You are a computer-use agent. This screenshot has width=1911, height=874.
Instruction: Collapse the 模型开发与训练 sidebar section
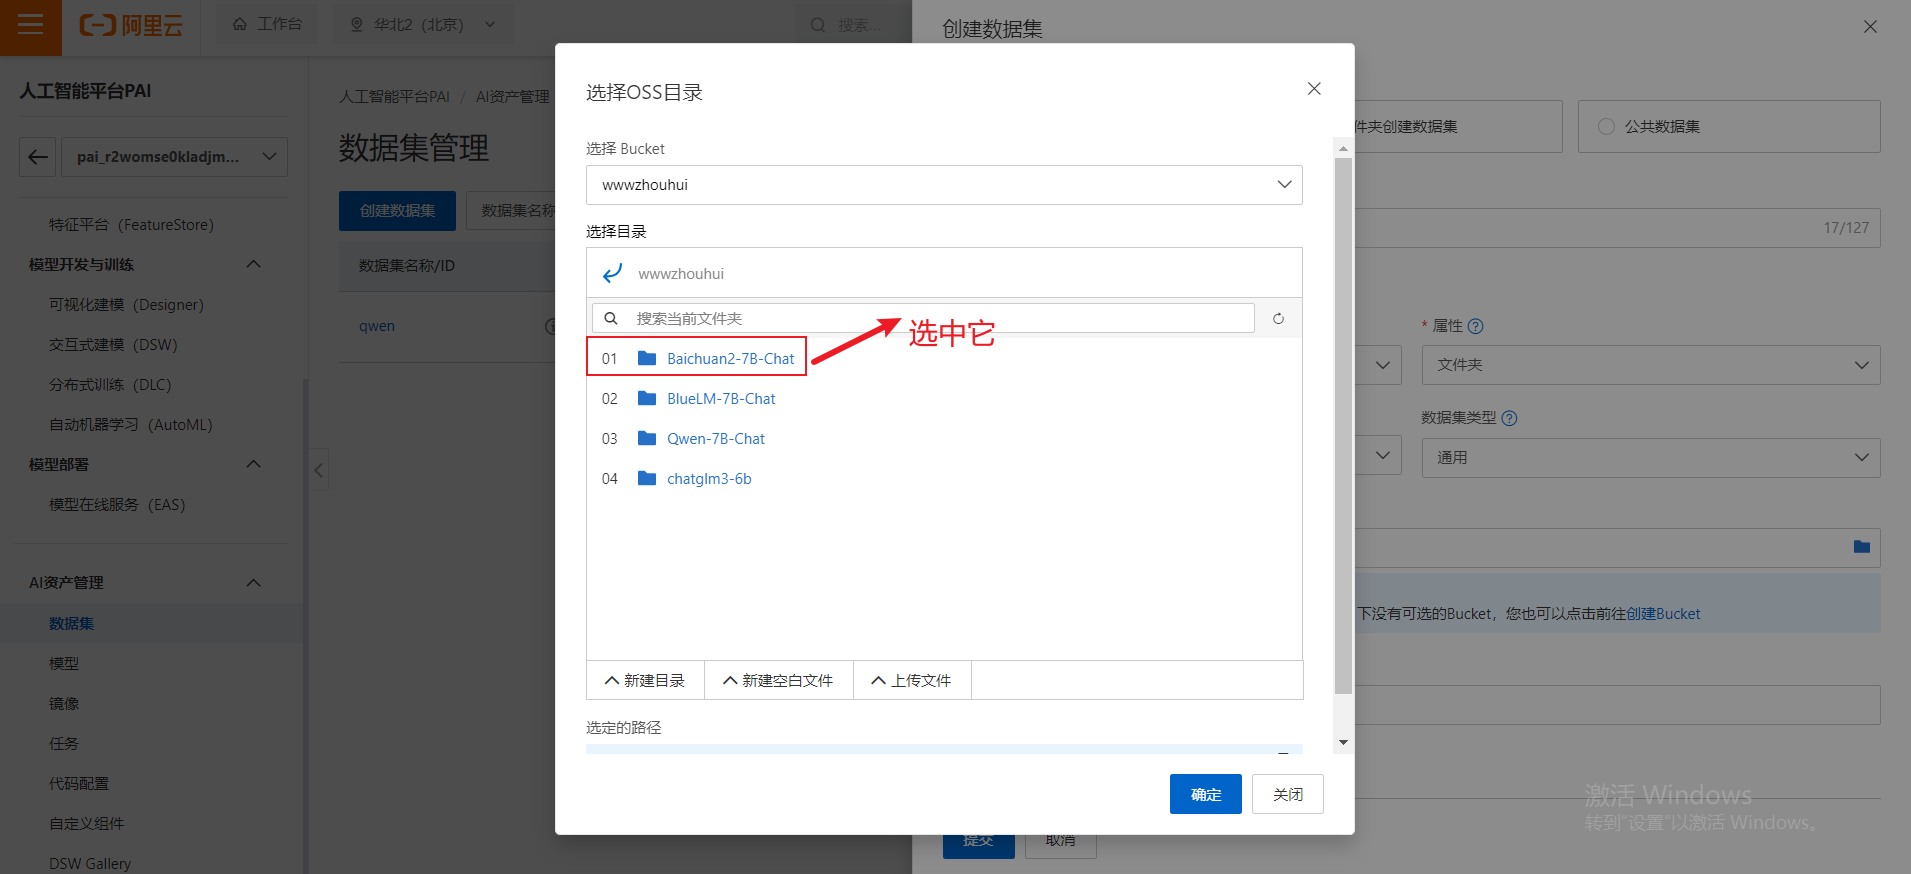(253, 264)
